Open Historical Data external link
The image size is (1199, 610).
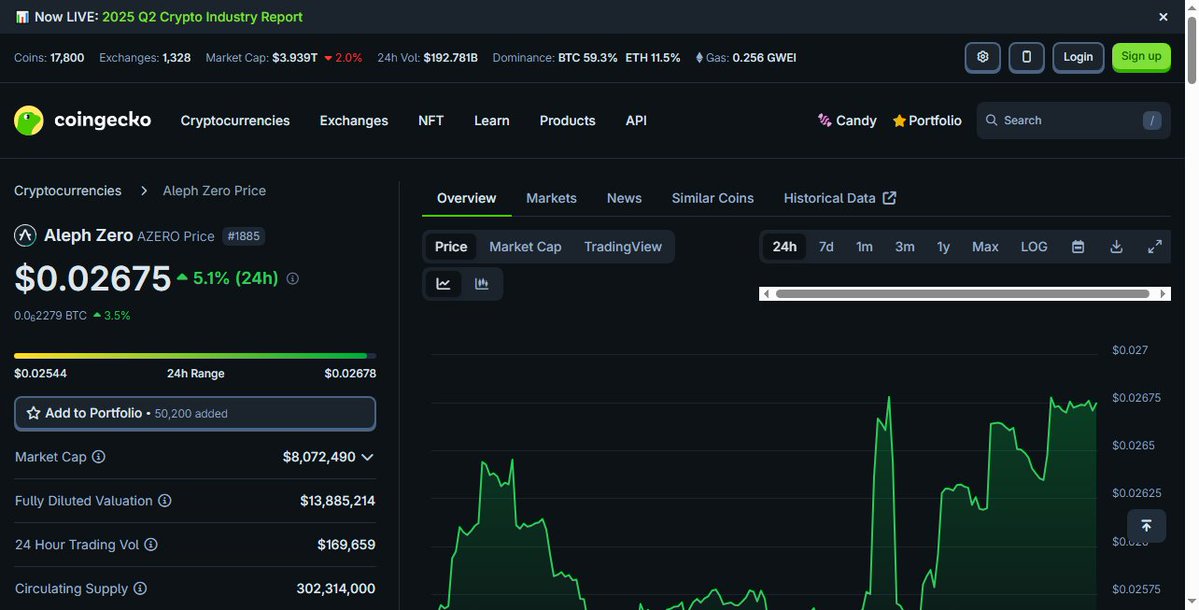pos(840,198)
